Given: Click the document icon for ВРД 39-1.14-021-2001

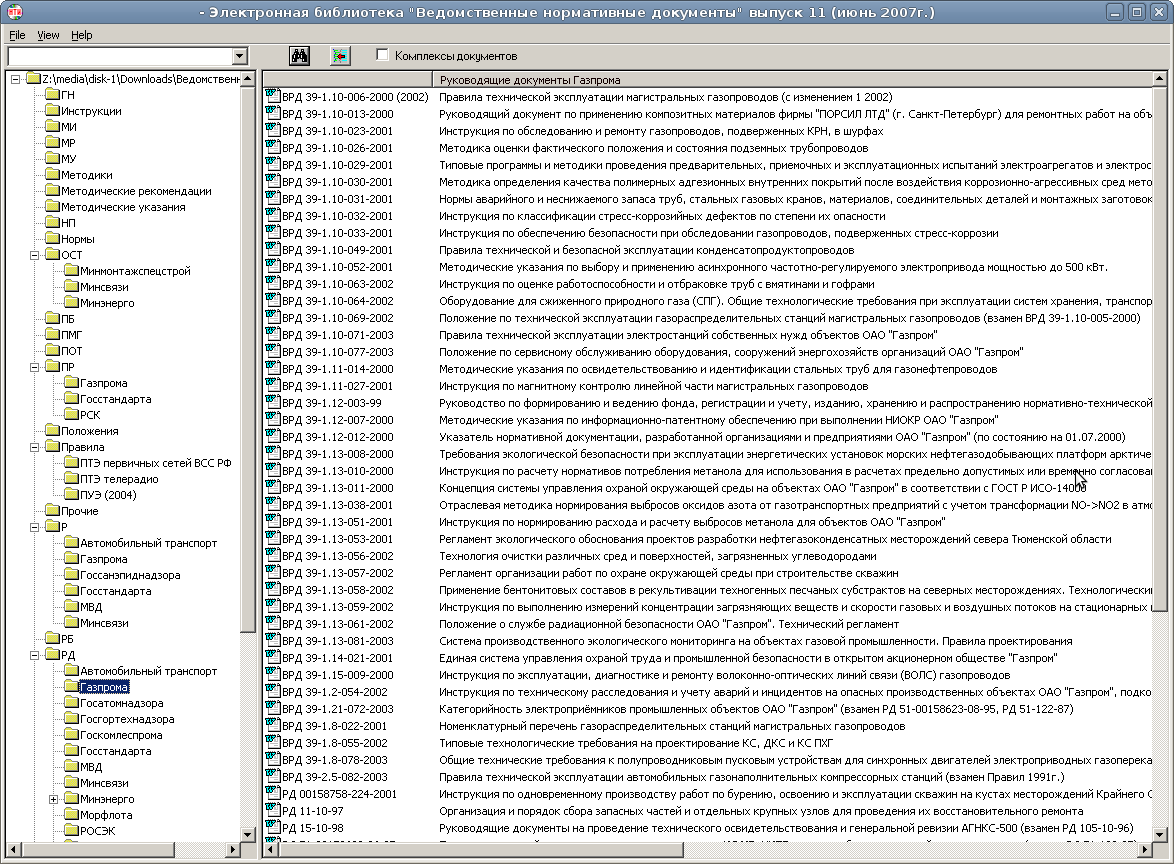Looking at the screenshot, I should click(x=273, y=658).
